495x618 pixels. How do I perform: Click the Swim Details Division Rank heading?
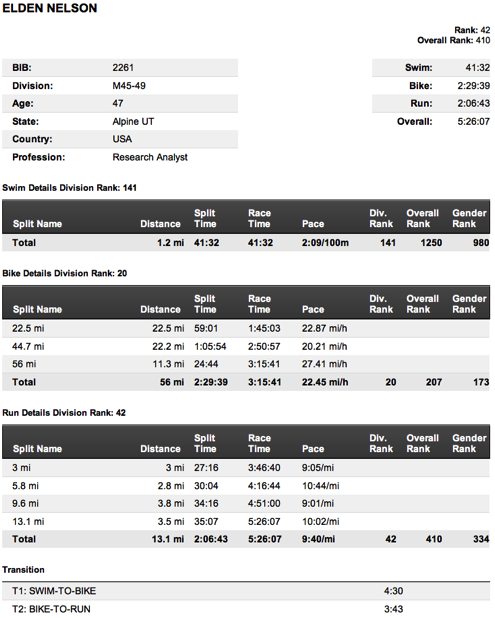click(x=69, y=188)
